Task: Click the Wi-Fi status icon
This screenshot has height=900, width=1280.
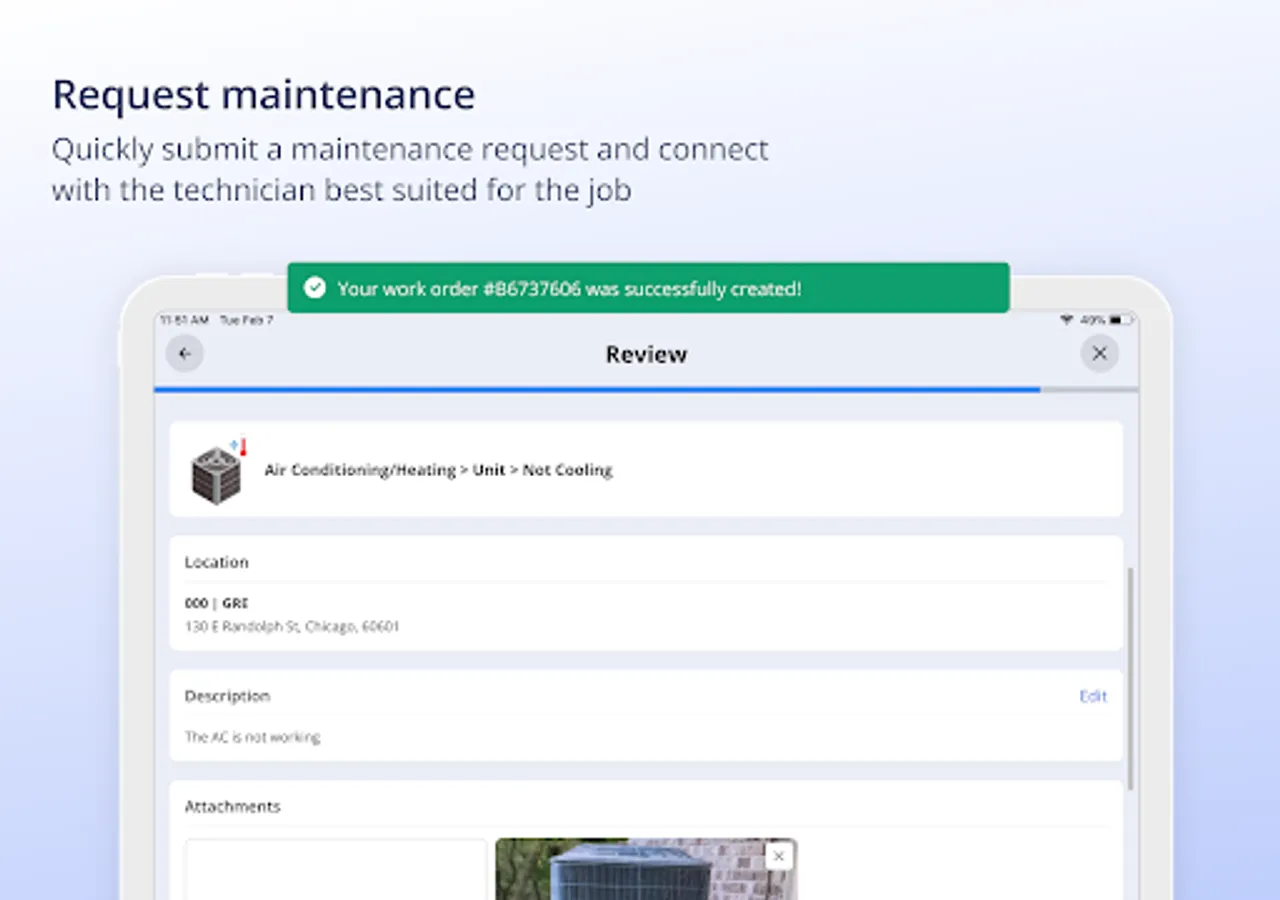Action: (x=1066, y=320)
